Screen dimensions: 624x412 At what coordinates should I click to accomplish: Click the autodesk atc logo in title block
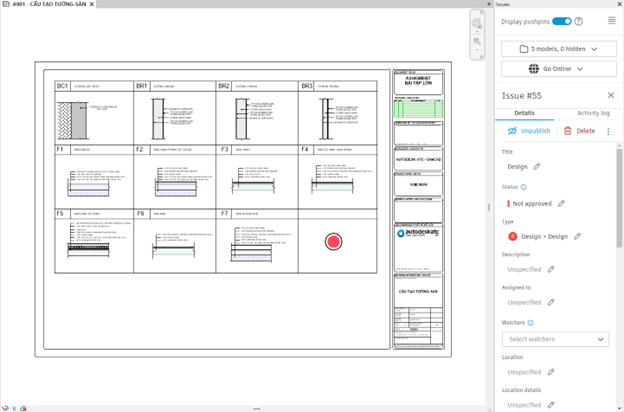tap(418, 234)
